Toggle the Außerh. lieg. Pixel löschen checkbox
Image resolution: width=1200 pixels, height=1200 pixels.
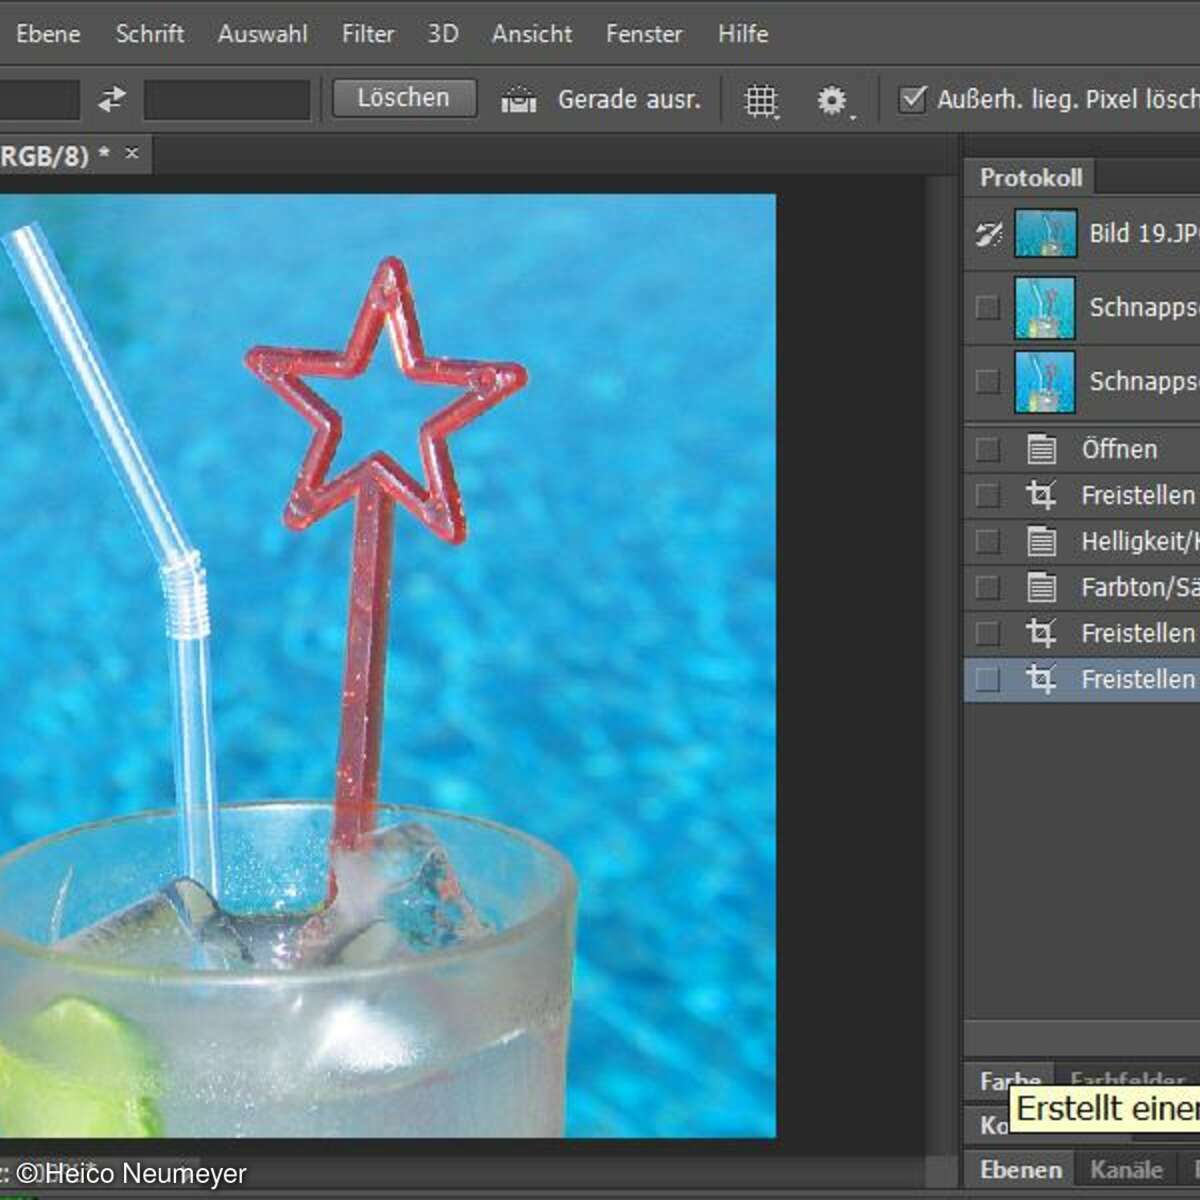[x=912, y=99]
